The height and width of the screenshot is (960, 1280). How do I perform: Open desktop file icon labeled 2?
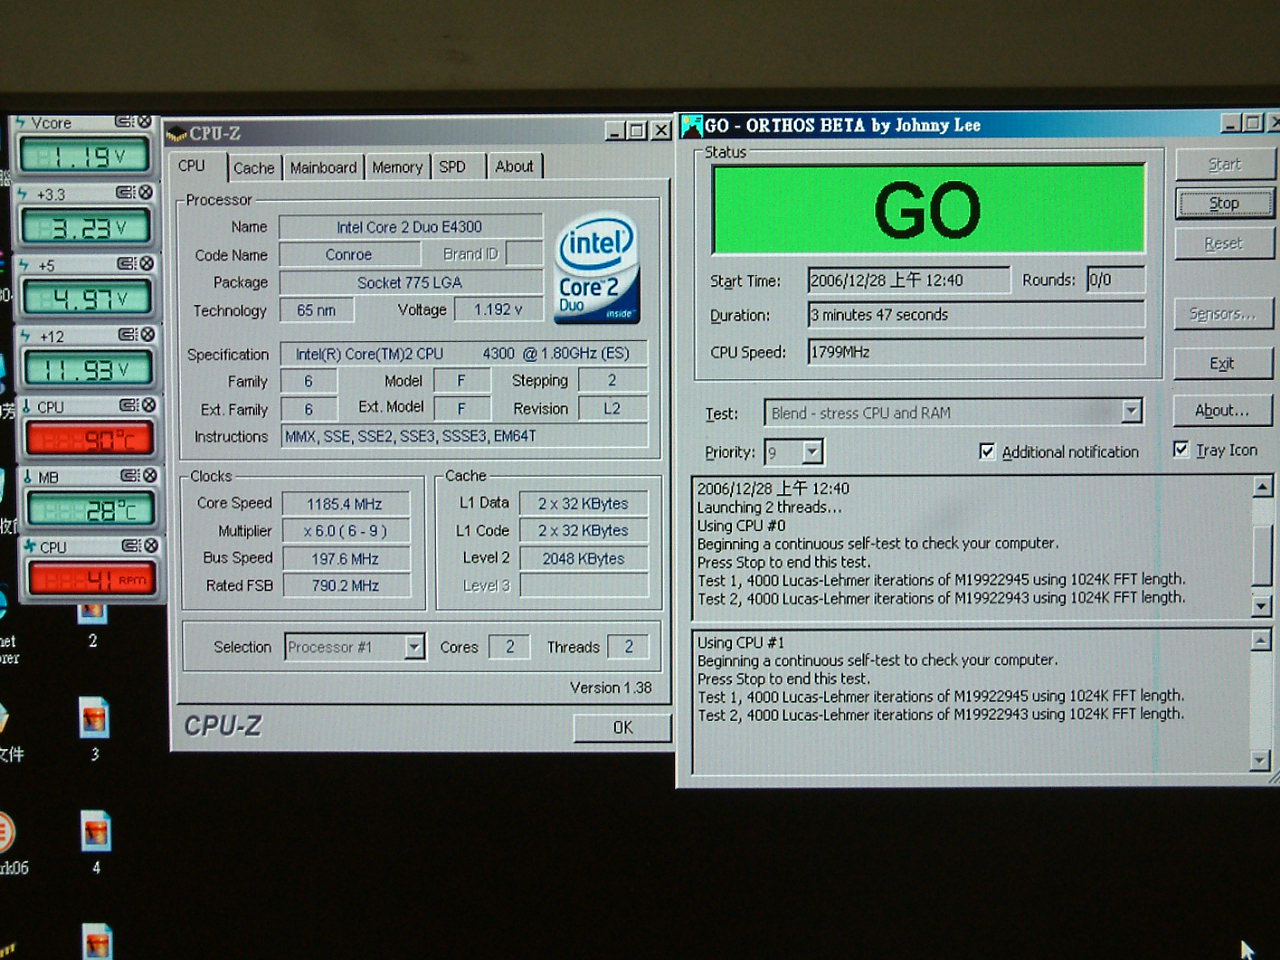94,611
